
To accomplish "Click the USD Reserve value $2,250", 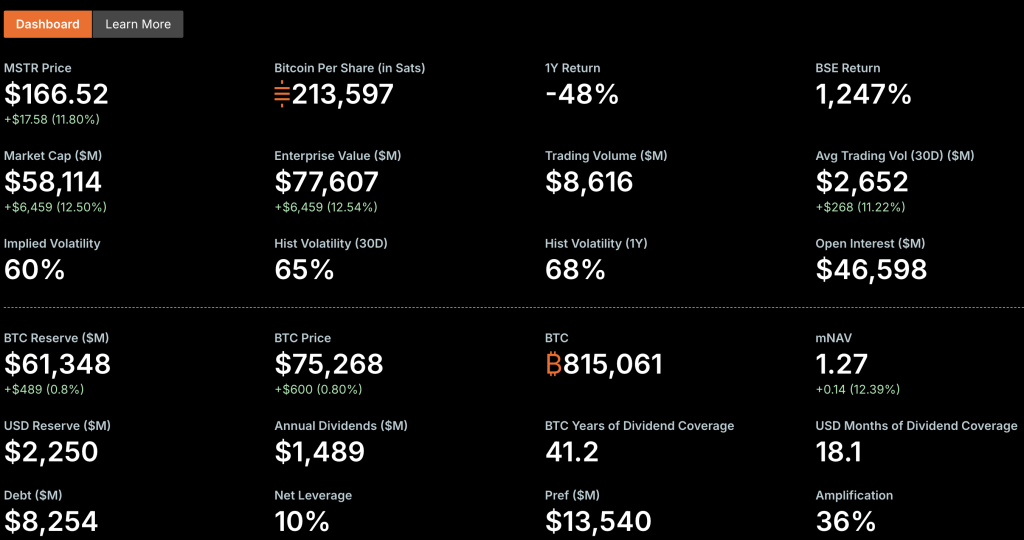I will pyautogui.click(x=51, y=452).
